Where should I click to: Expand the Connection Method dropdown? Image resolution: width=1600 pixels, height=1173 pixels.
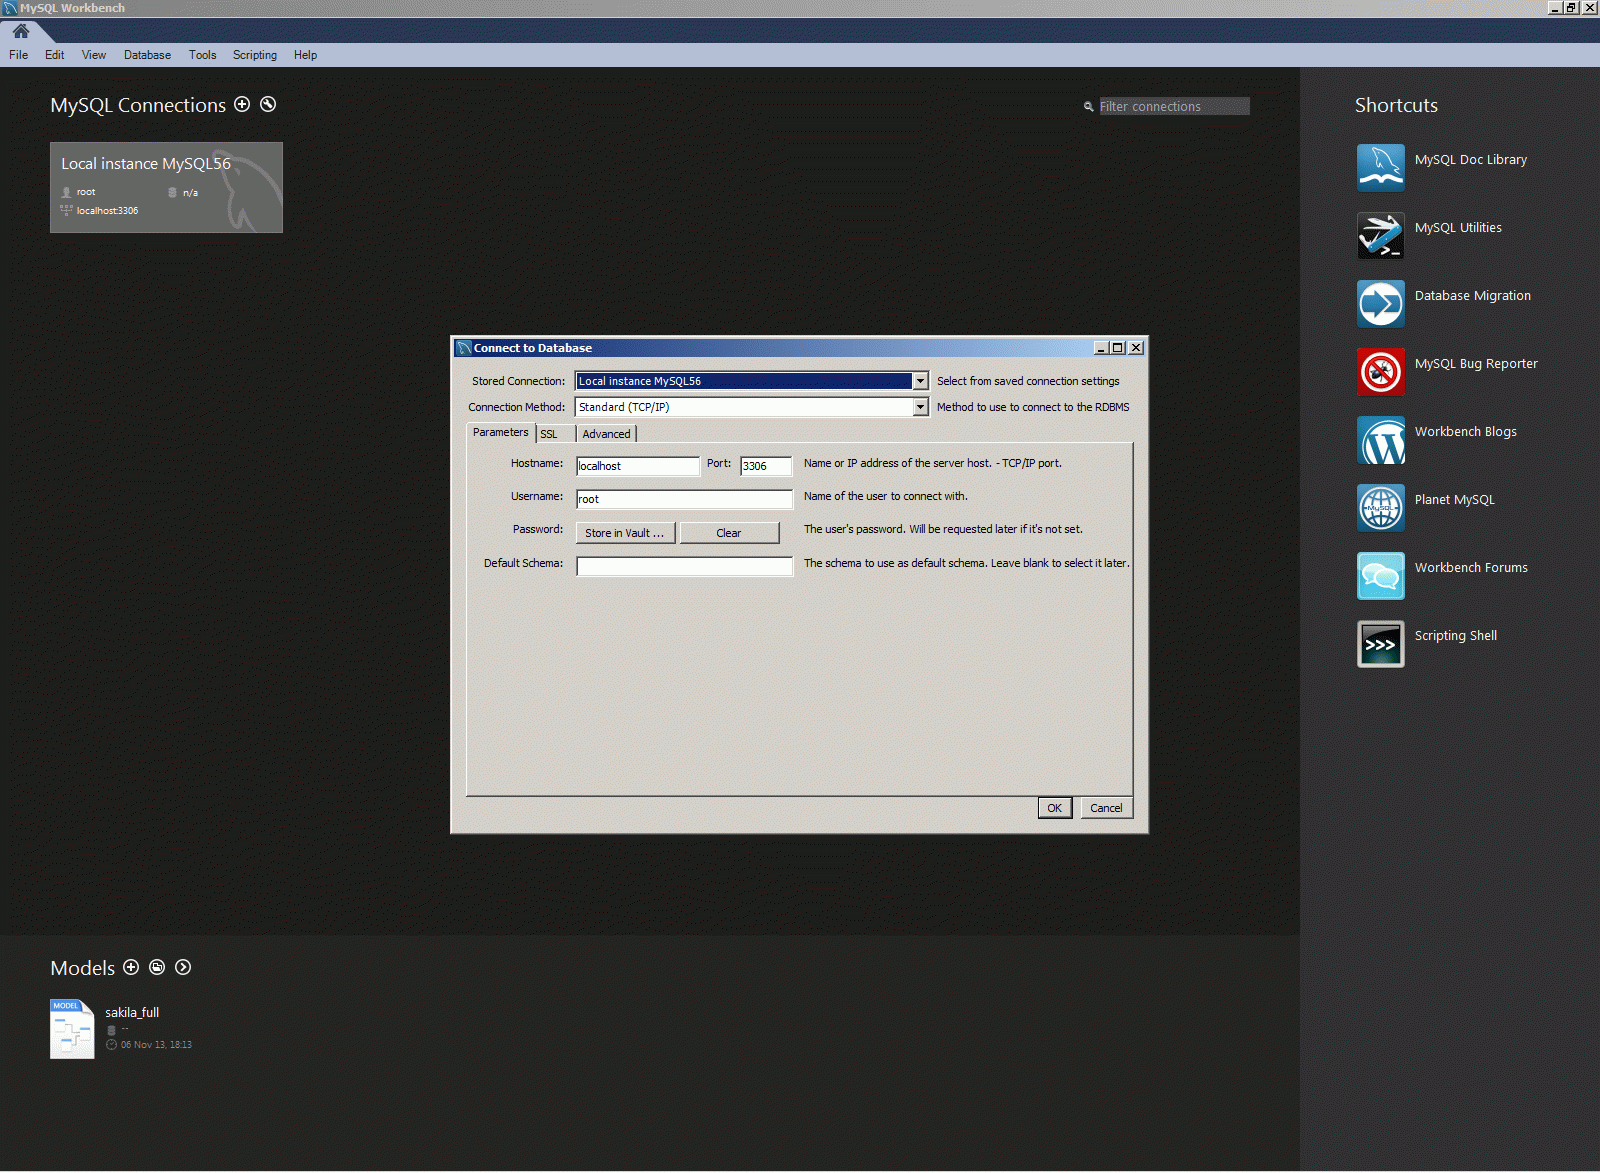(920, 407)
